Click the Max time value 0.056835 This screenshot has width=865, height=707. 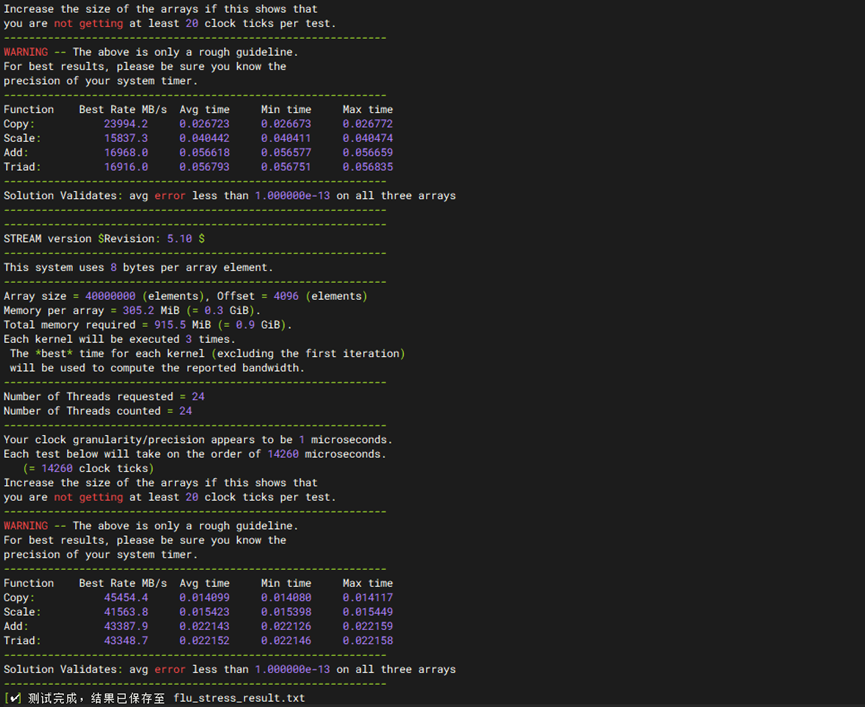click(x=367, y=167)
